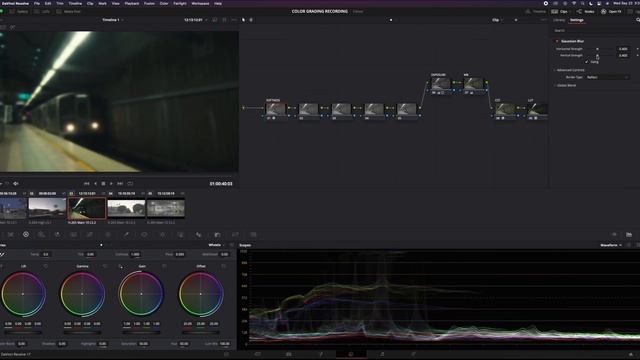
Task: Open the Fairlight menu
Action: point(180,3)
